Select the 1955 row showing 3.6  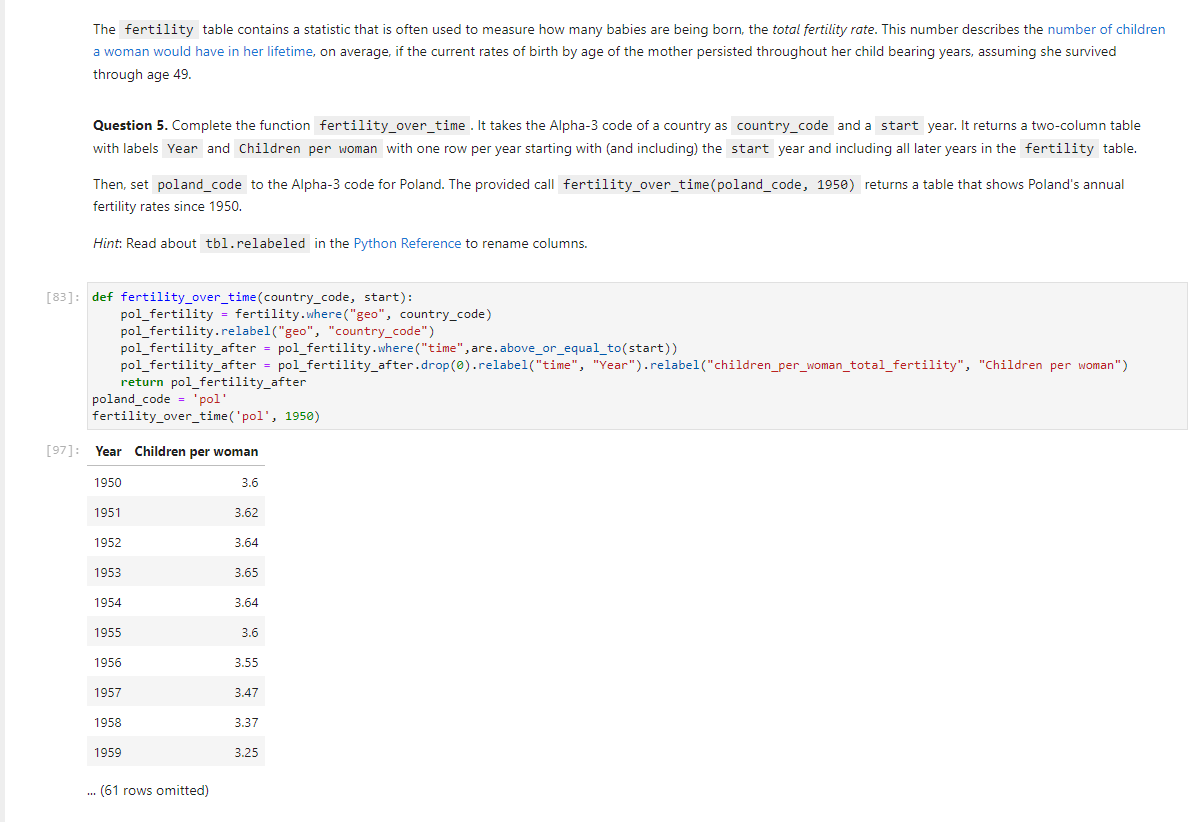click(x=175, y=632)
